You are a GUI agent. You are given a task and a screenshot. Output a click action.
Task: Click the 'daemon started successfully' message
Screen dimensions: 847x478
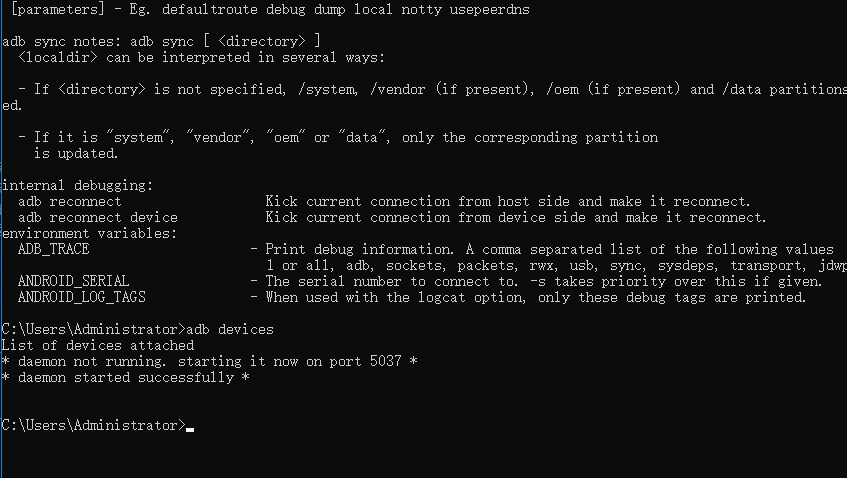125,378
